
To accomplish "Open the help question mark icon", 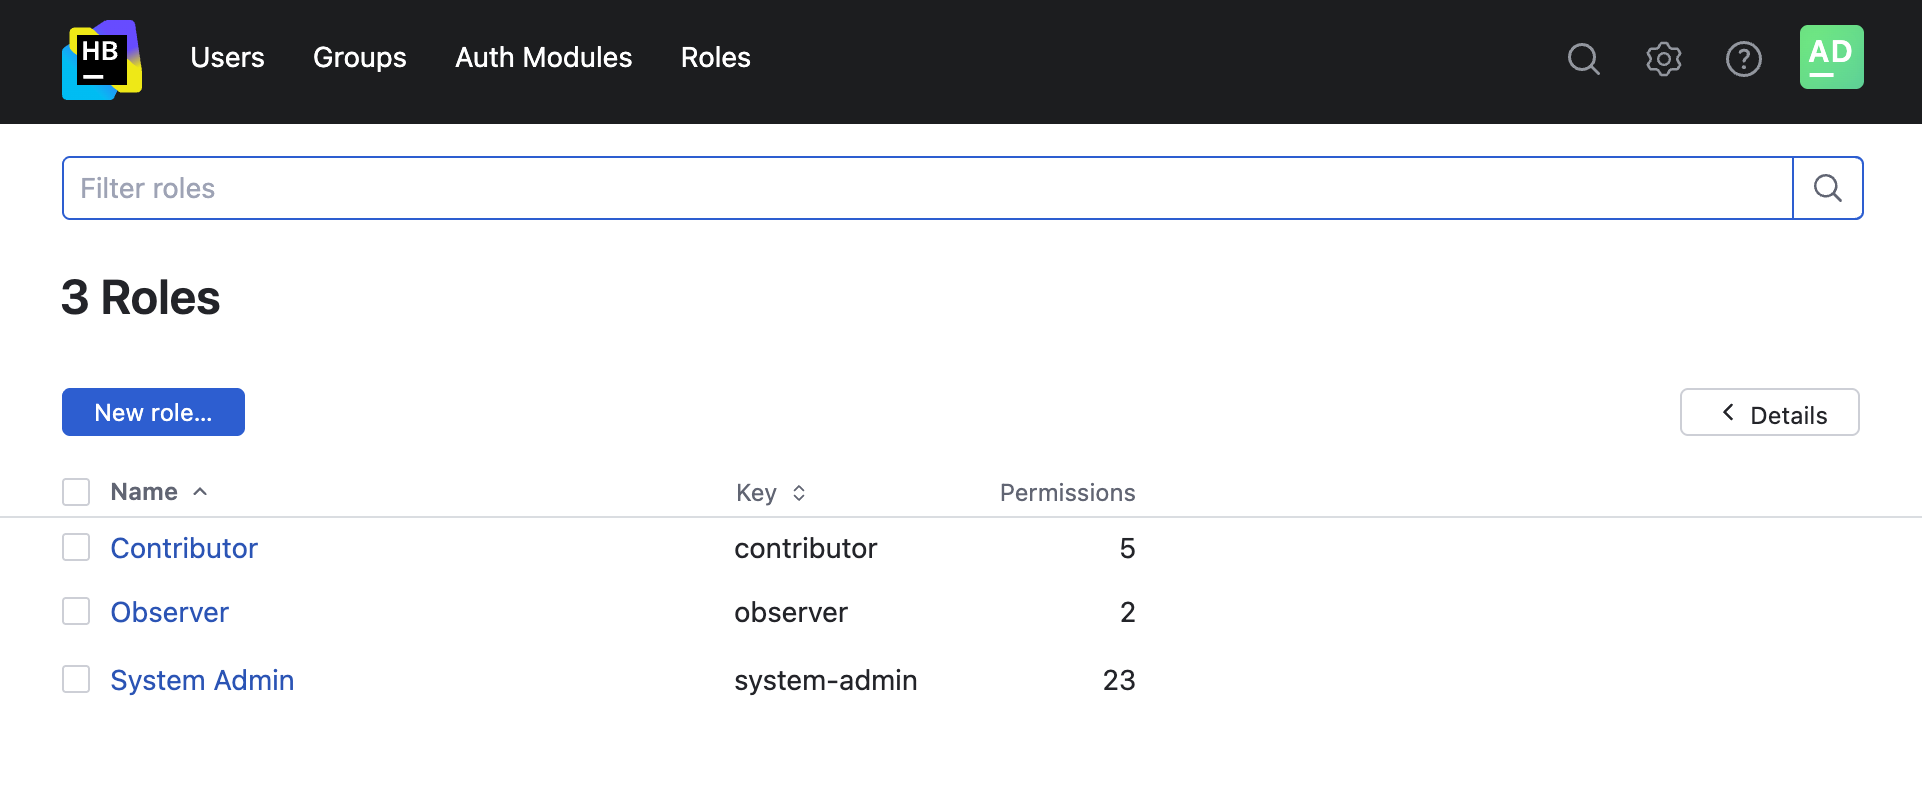I will pyautogui.click(x=1743, y=59).
